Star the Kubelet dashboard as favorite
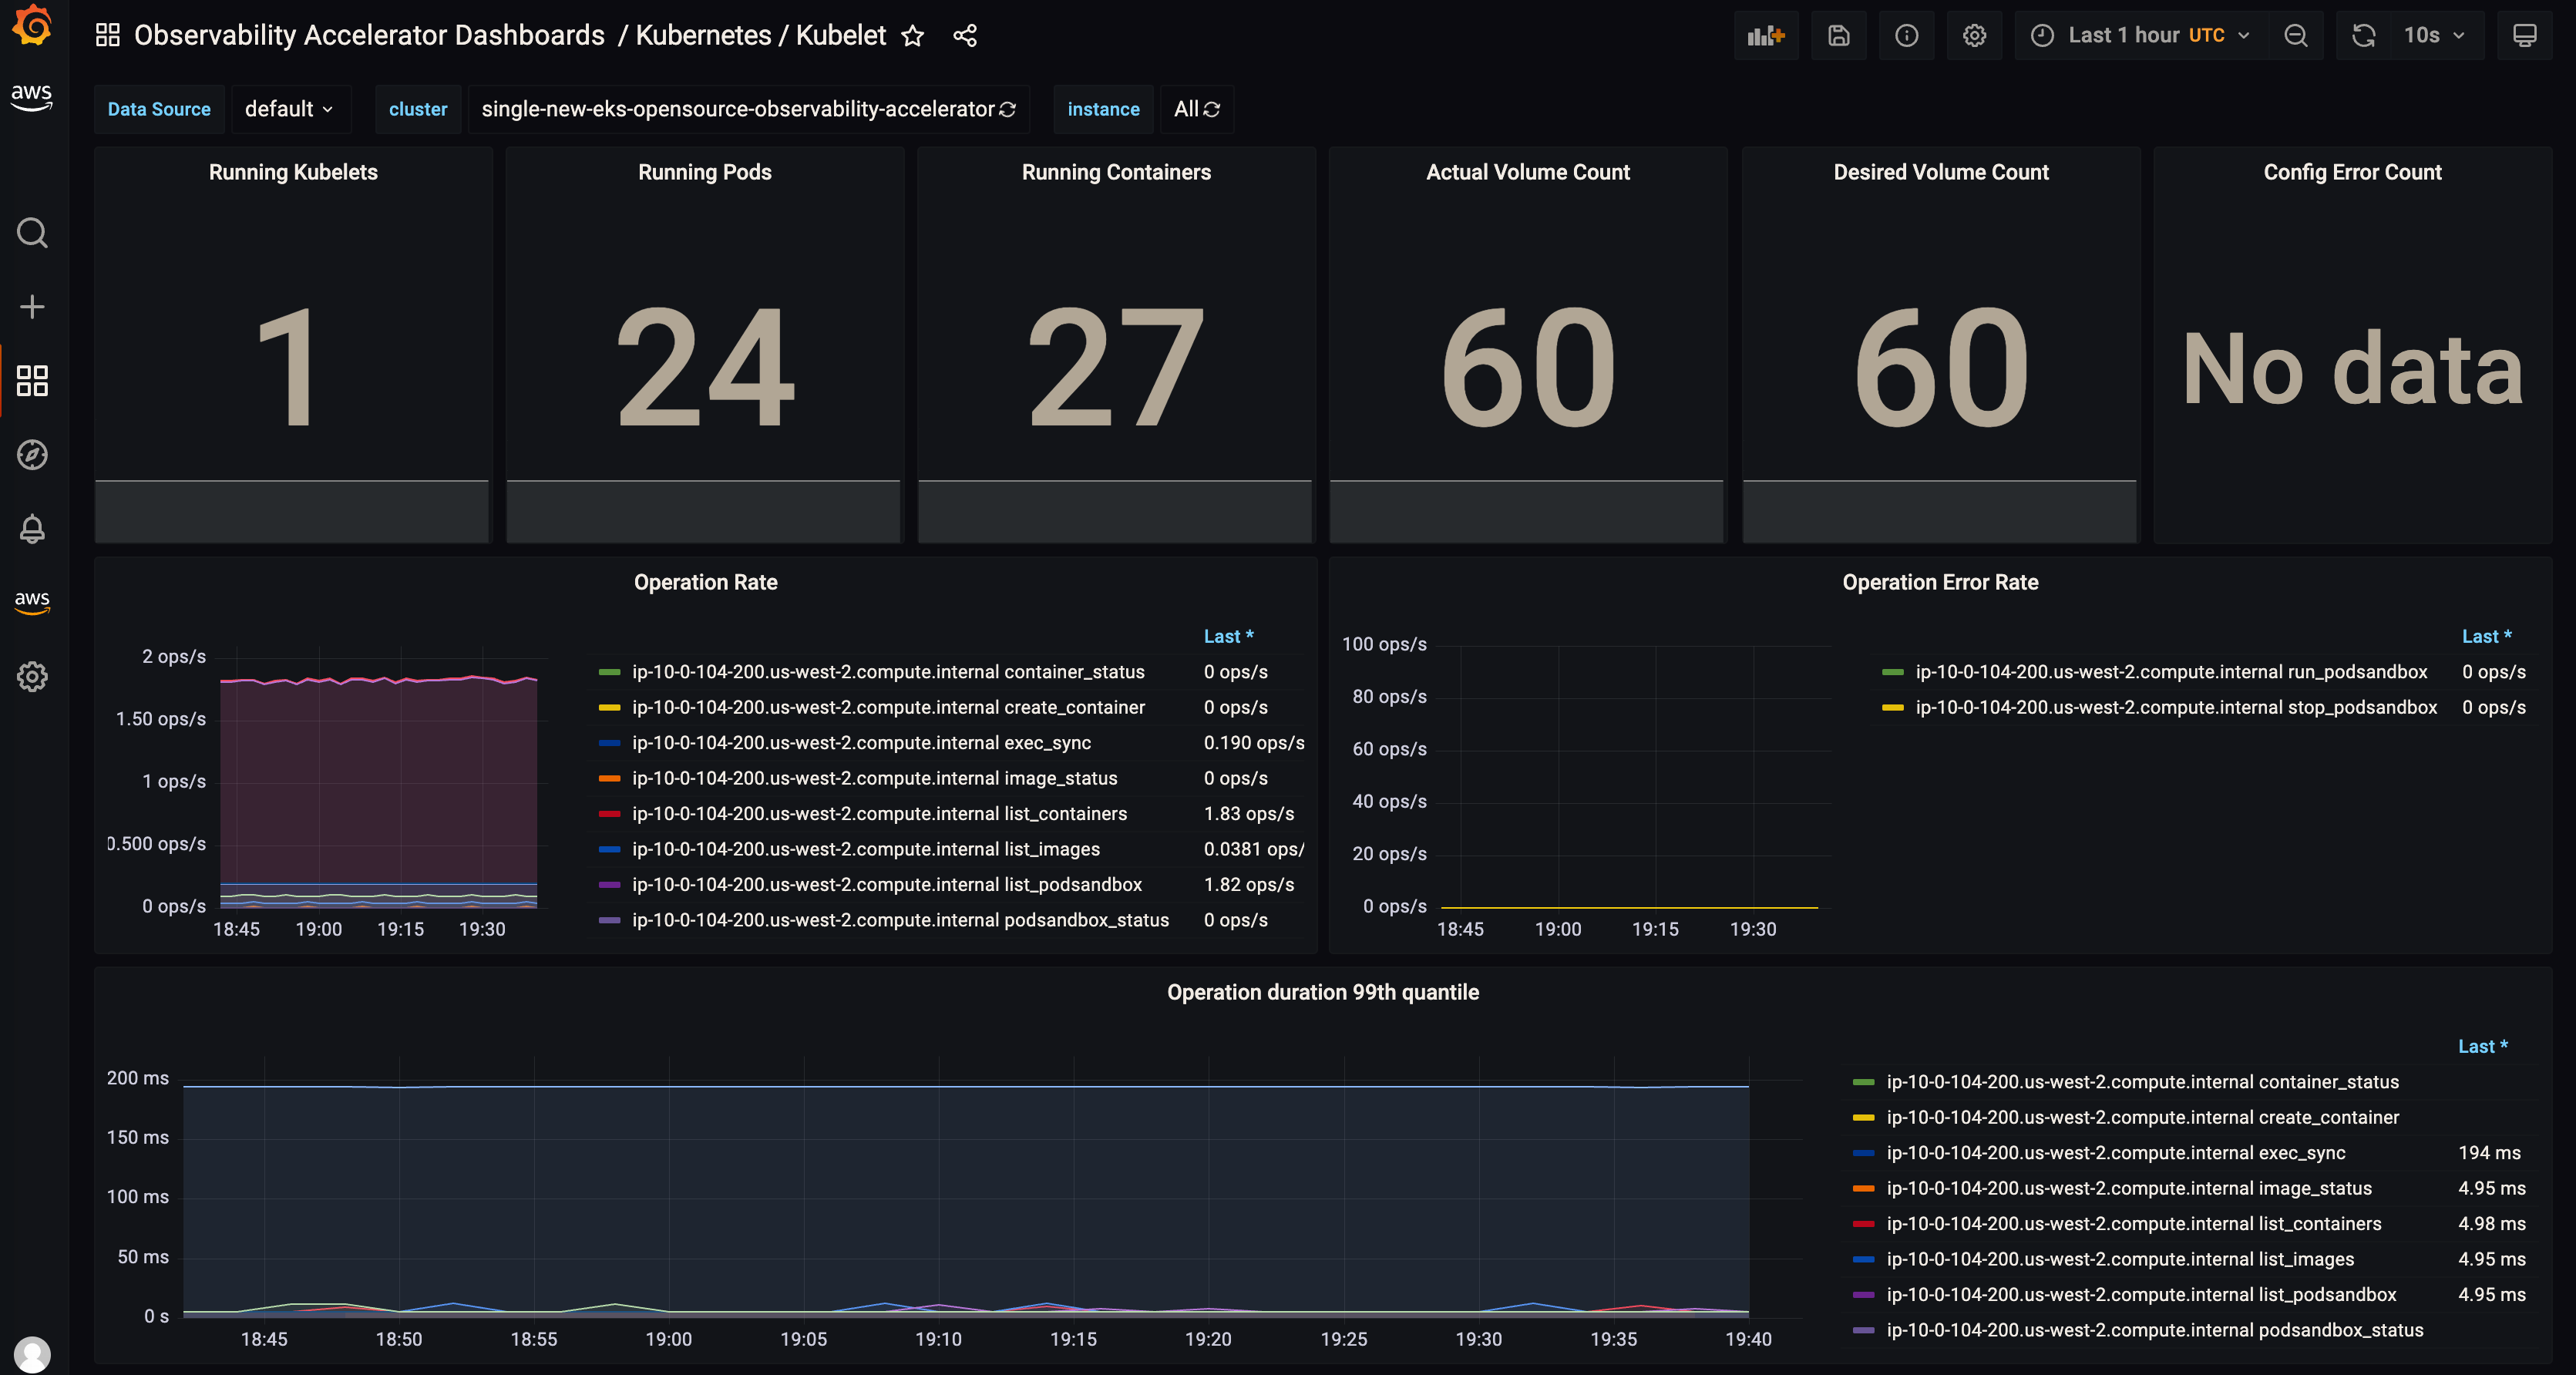This screenshot has height=1375, width=2576. [912, 36]
